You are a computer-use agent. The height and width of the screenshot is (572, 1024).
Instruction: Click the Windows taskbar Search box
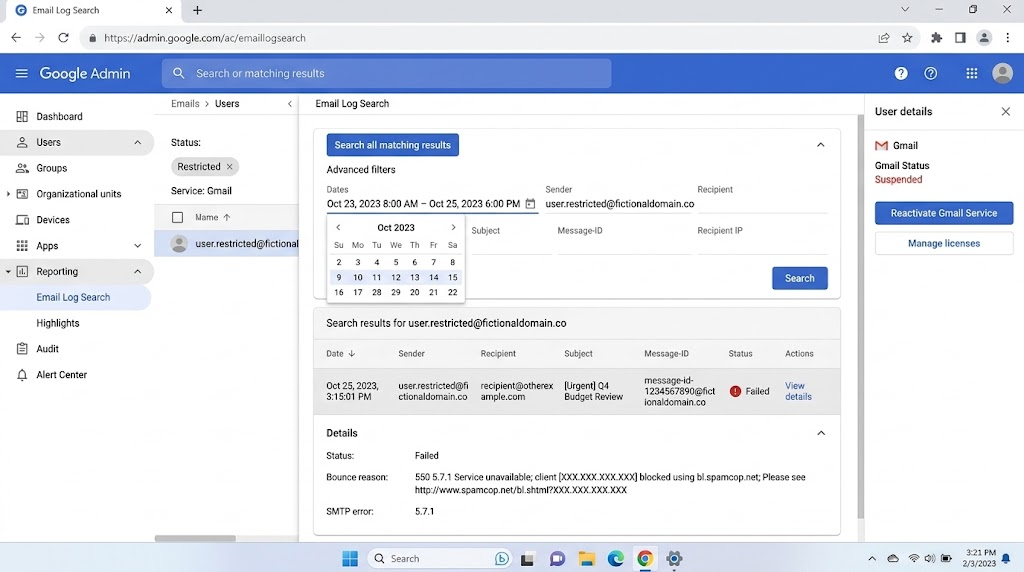click(x=439, y=558)
